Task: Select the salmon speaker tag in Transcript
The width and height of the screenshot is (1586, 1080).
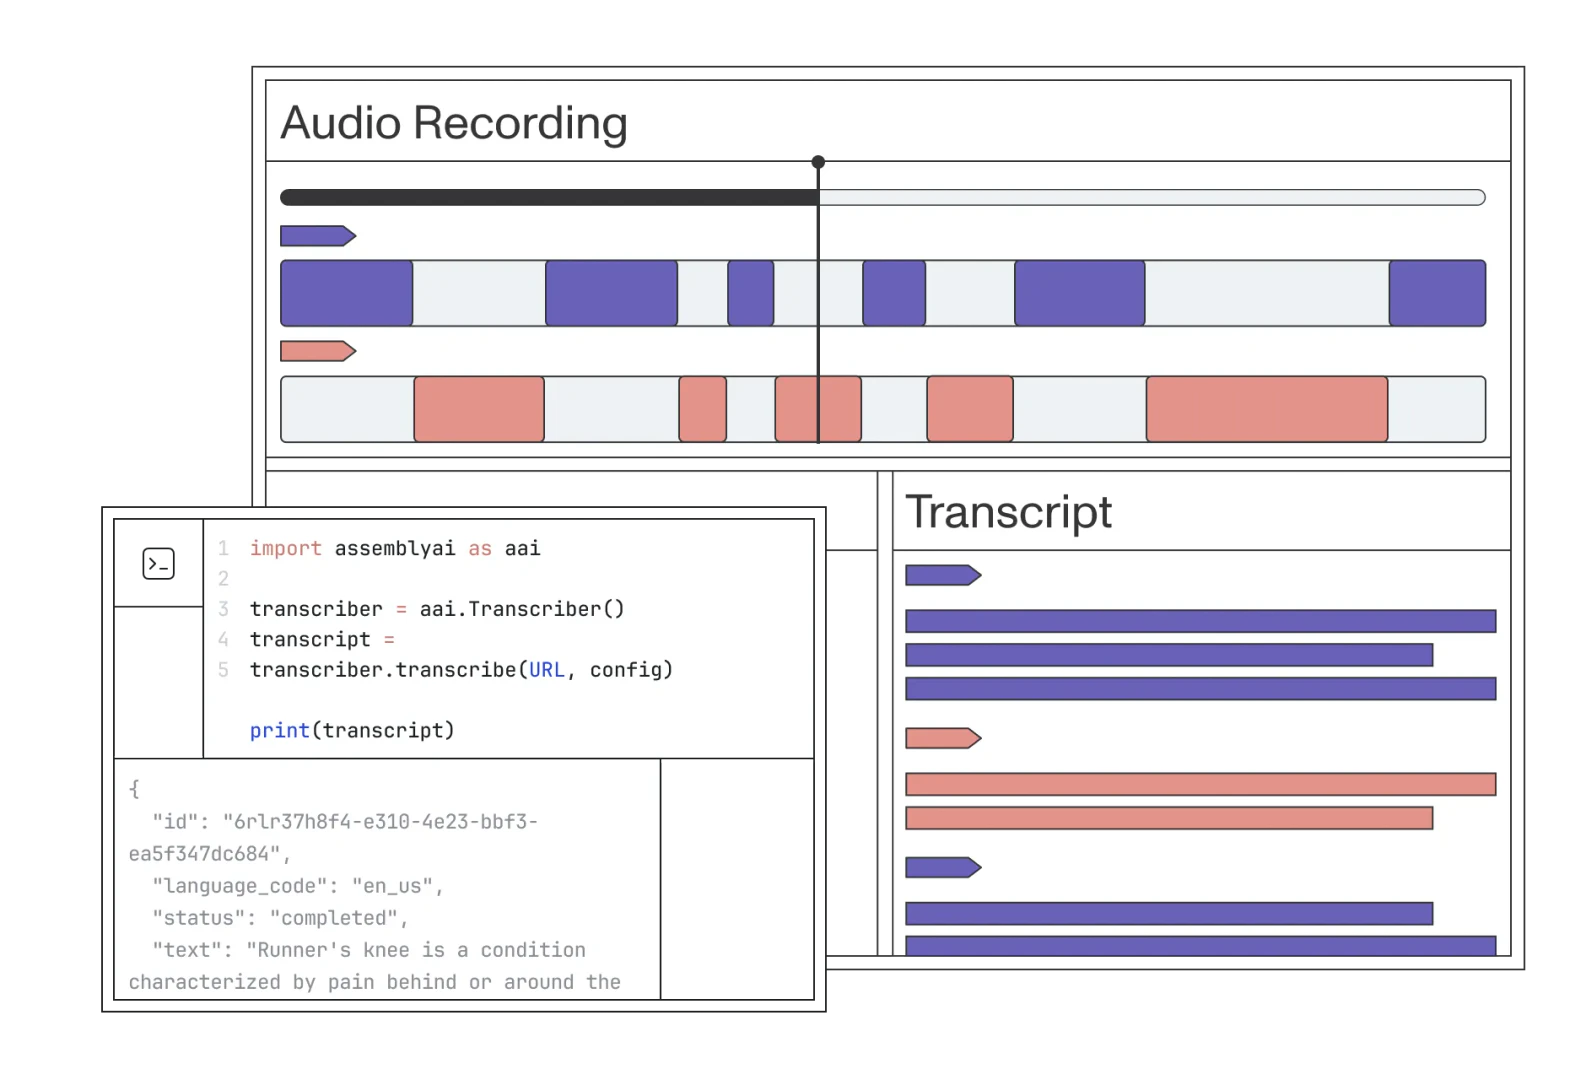Action: [942, 738]
